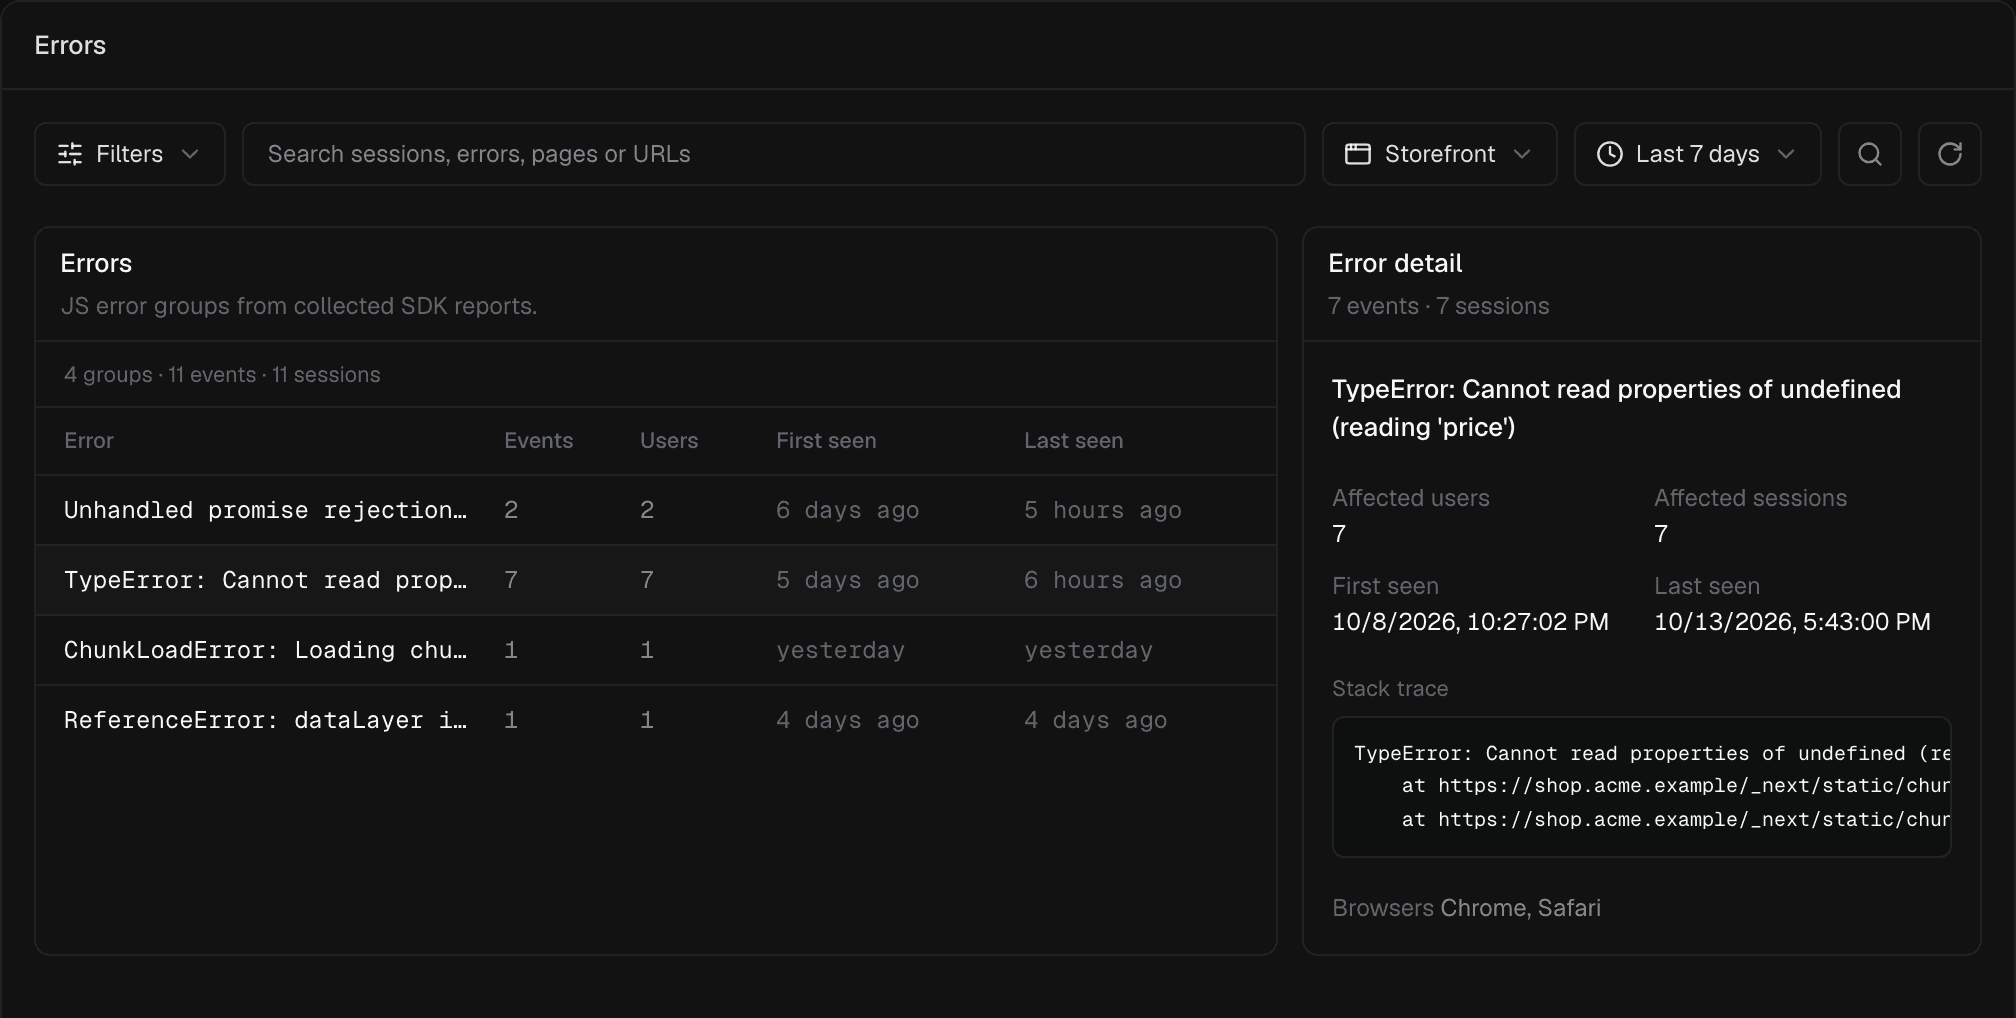2016x1018 pixels.
Task: Click the TypeError title in Error detail
Action: [1616, 408]
